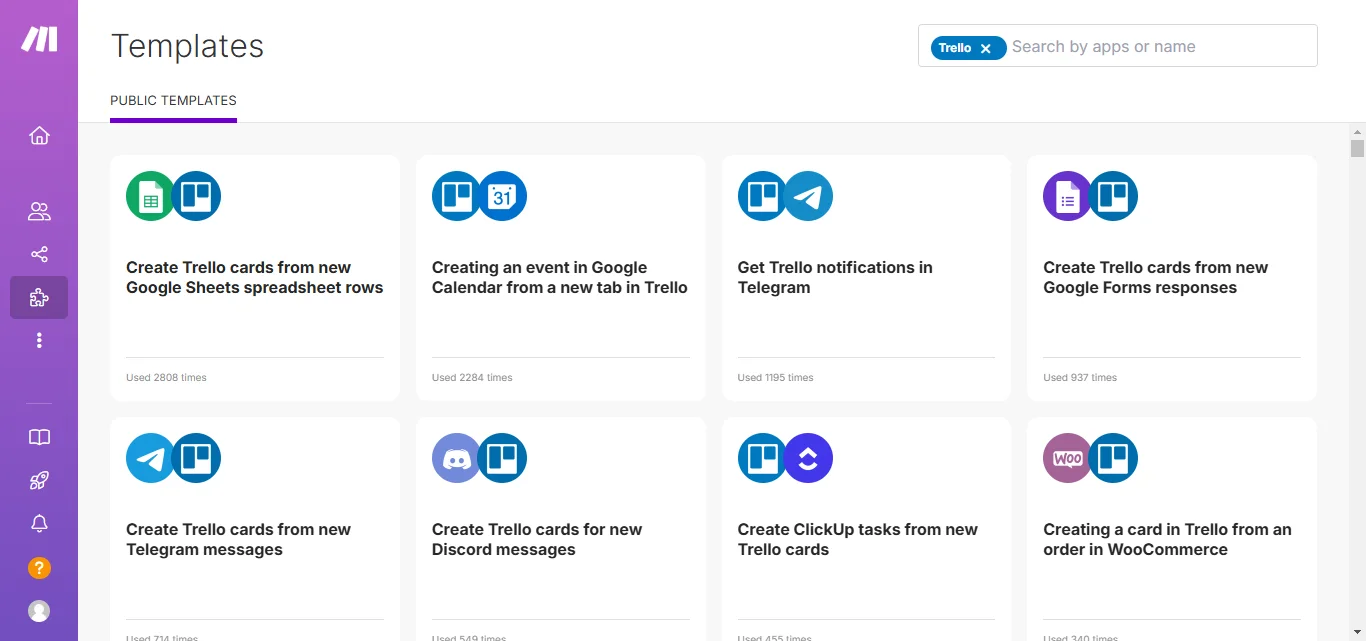Open the WooCommerce order to Trello card template
The width and height of the screenshot is (1366, 641).
tap(1167, 539)
